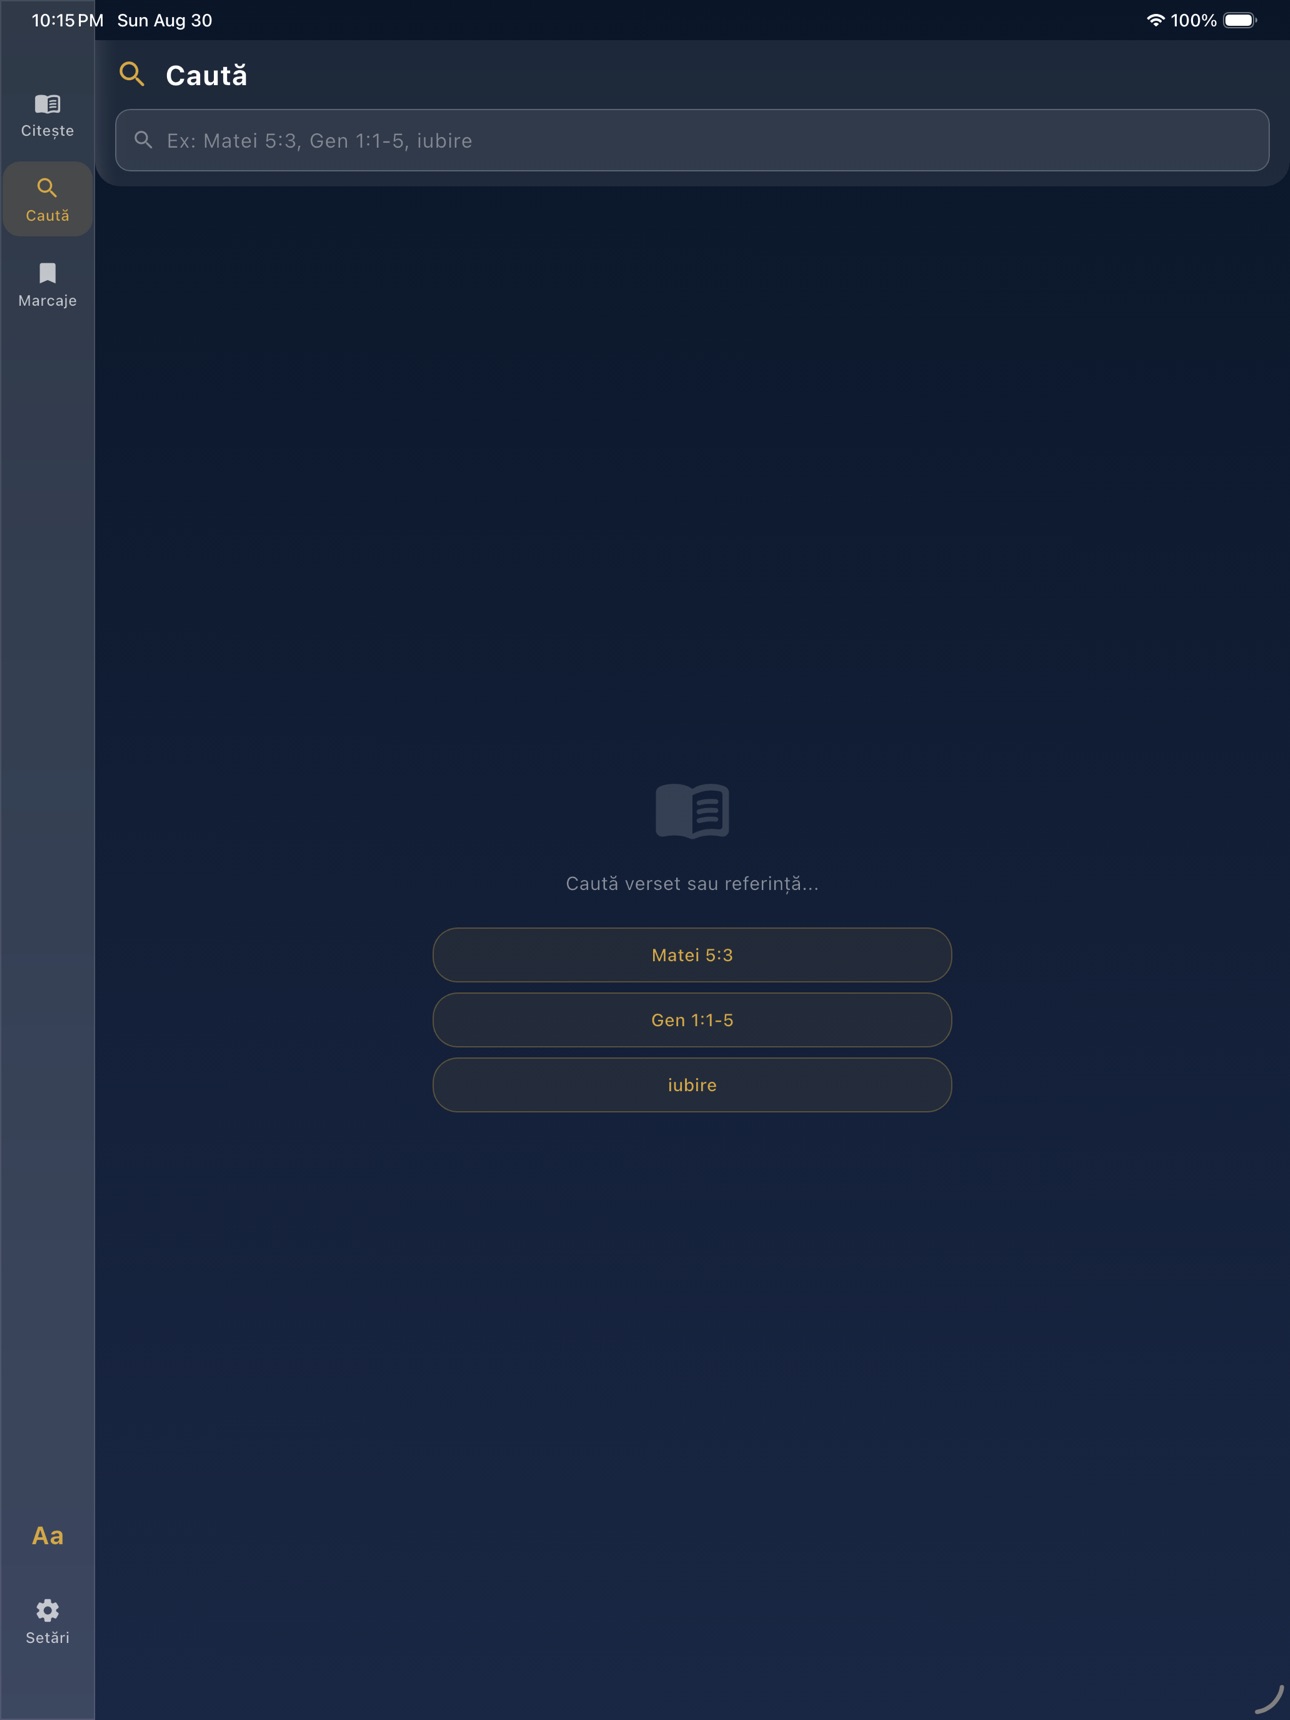
Task: Click the battery indicator in status bar
Action: coord(1240,20)
